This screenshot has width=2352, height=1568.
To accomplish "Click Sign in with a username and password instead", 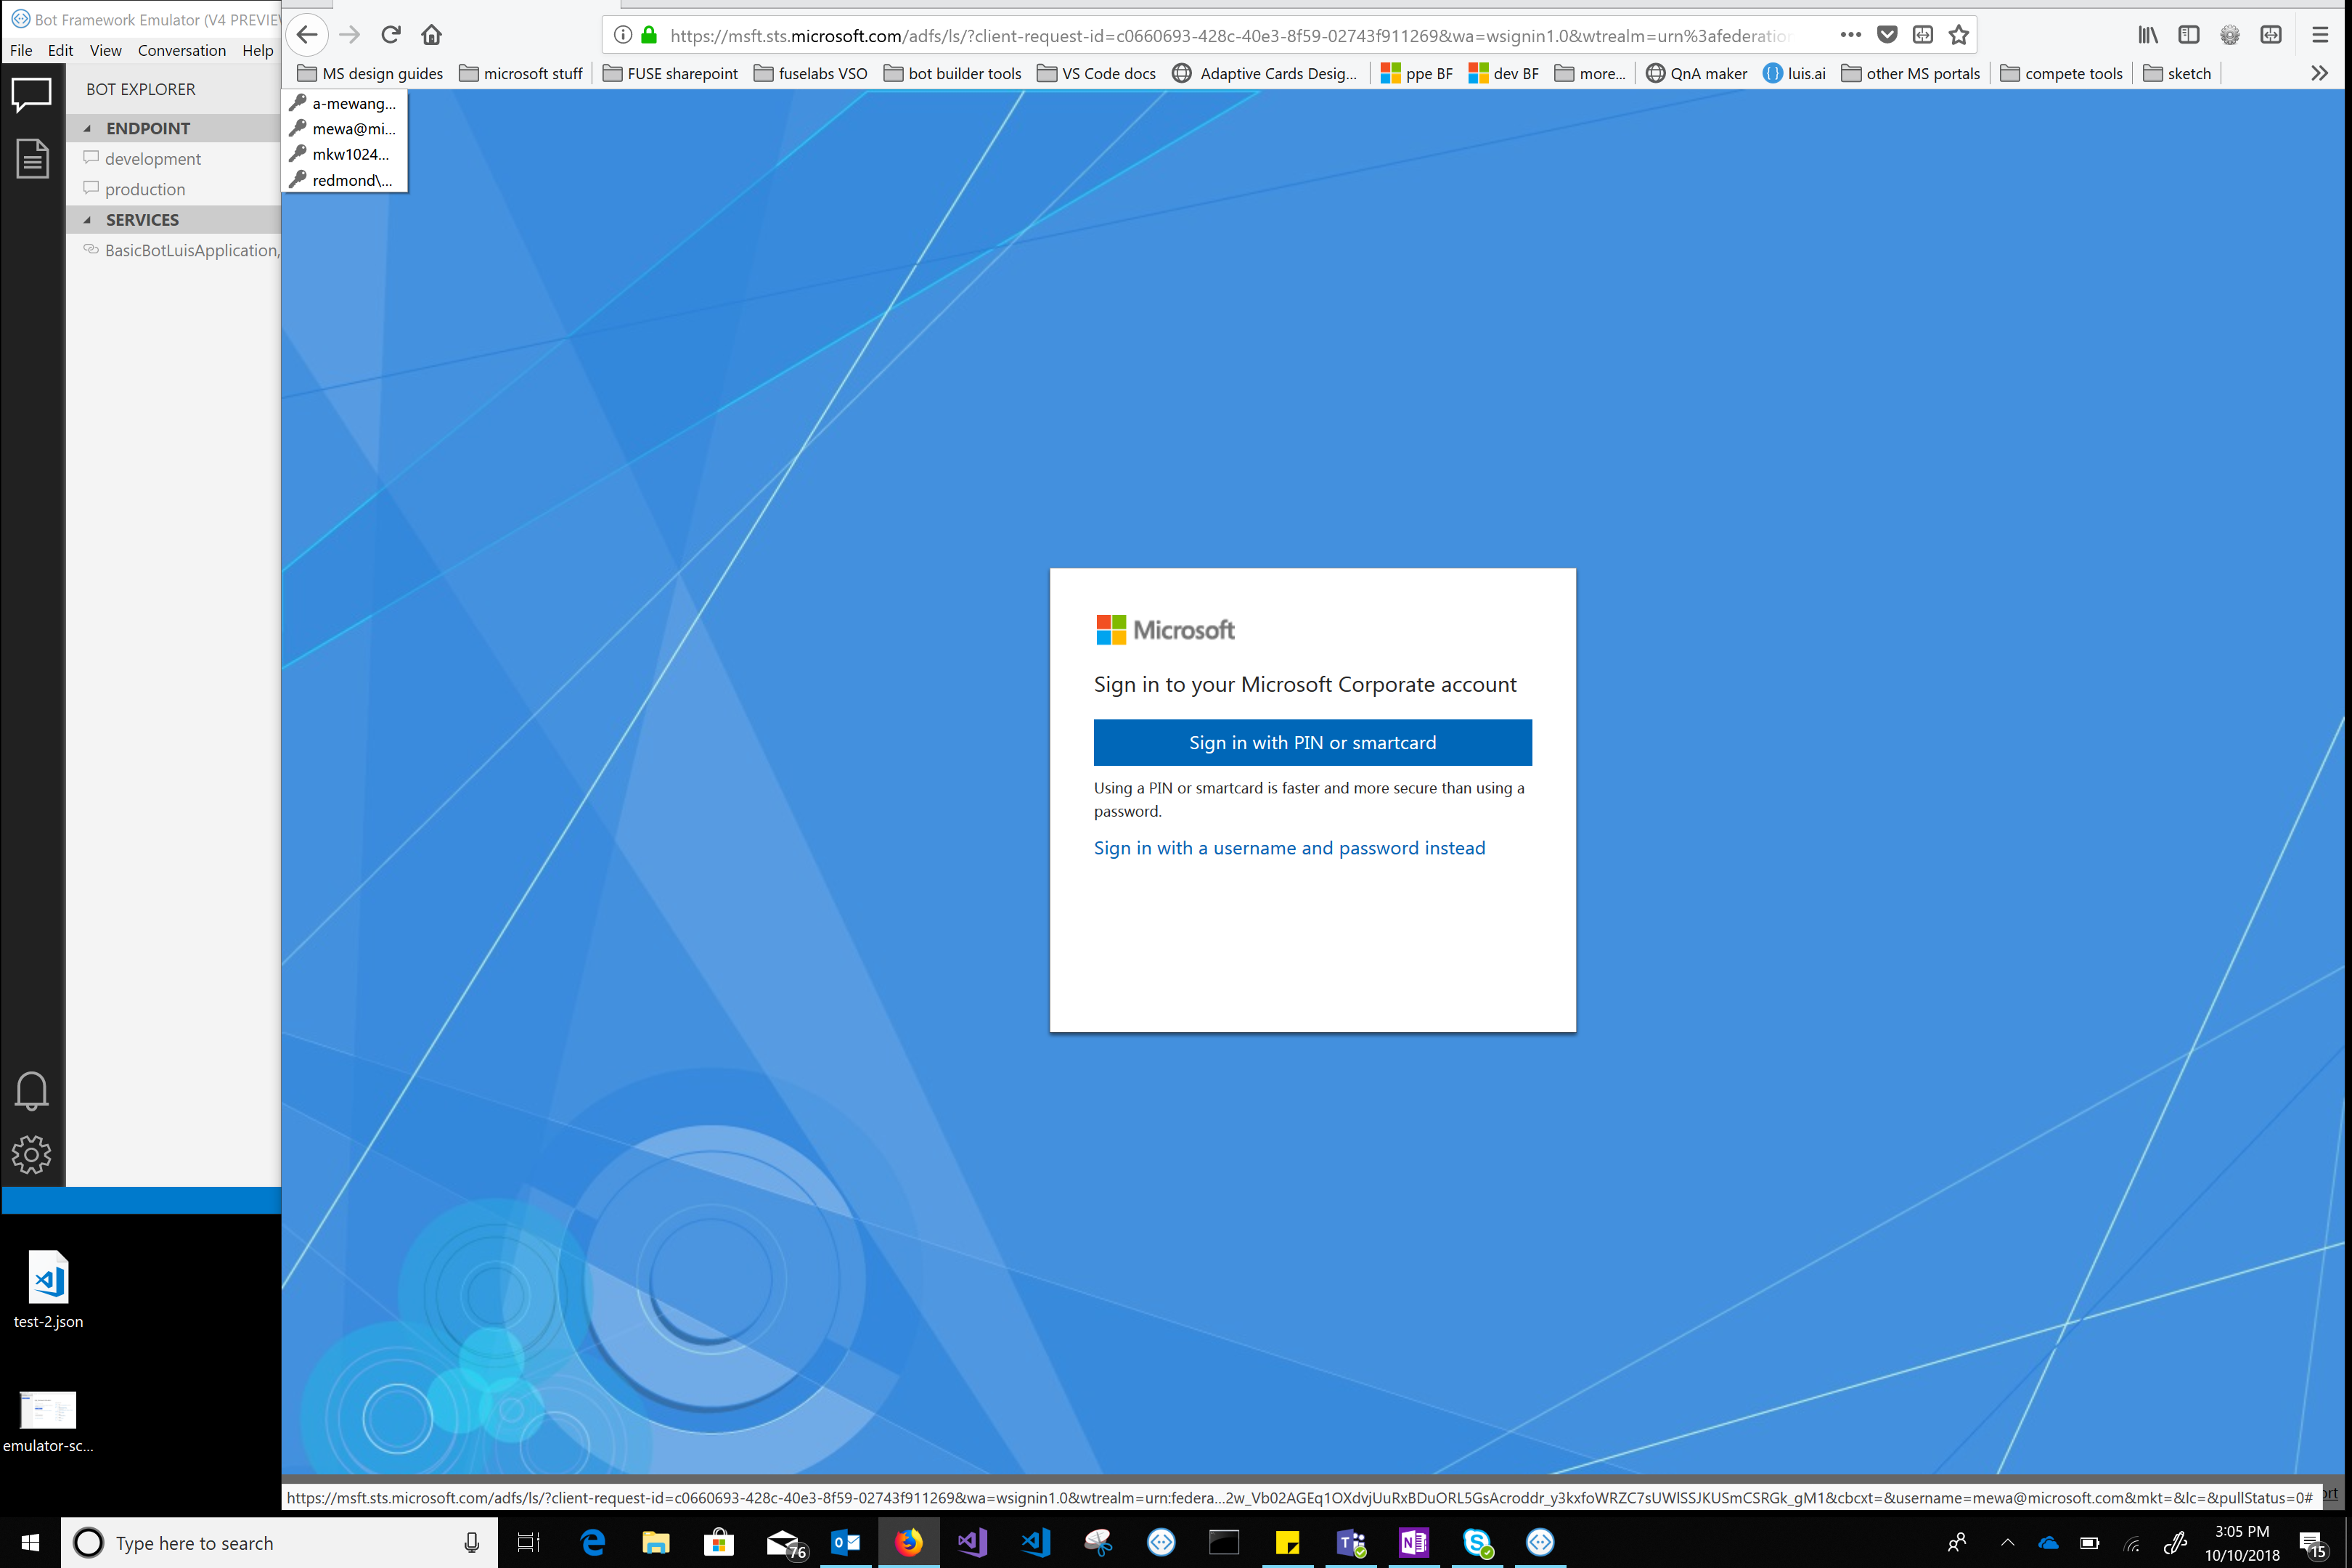I will 1289,847.
